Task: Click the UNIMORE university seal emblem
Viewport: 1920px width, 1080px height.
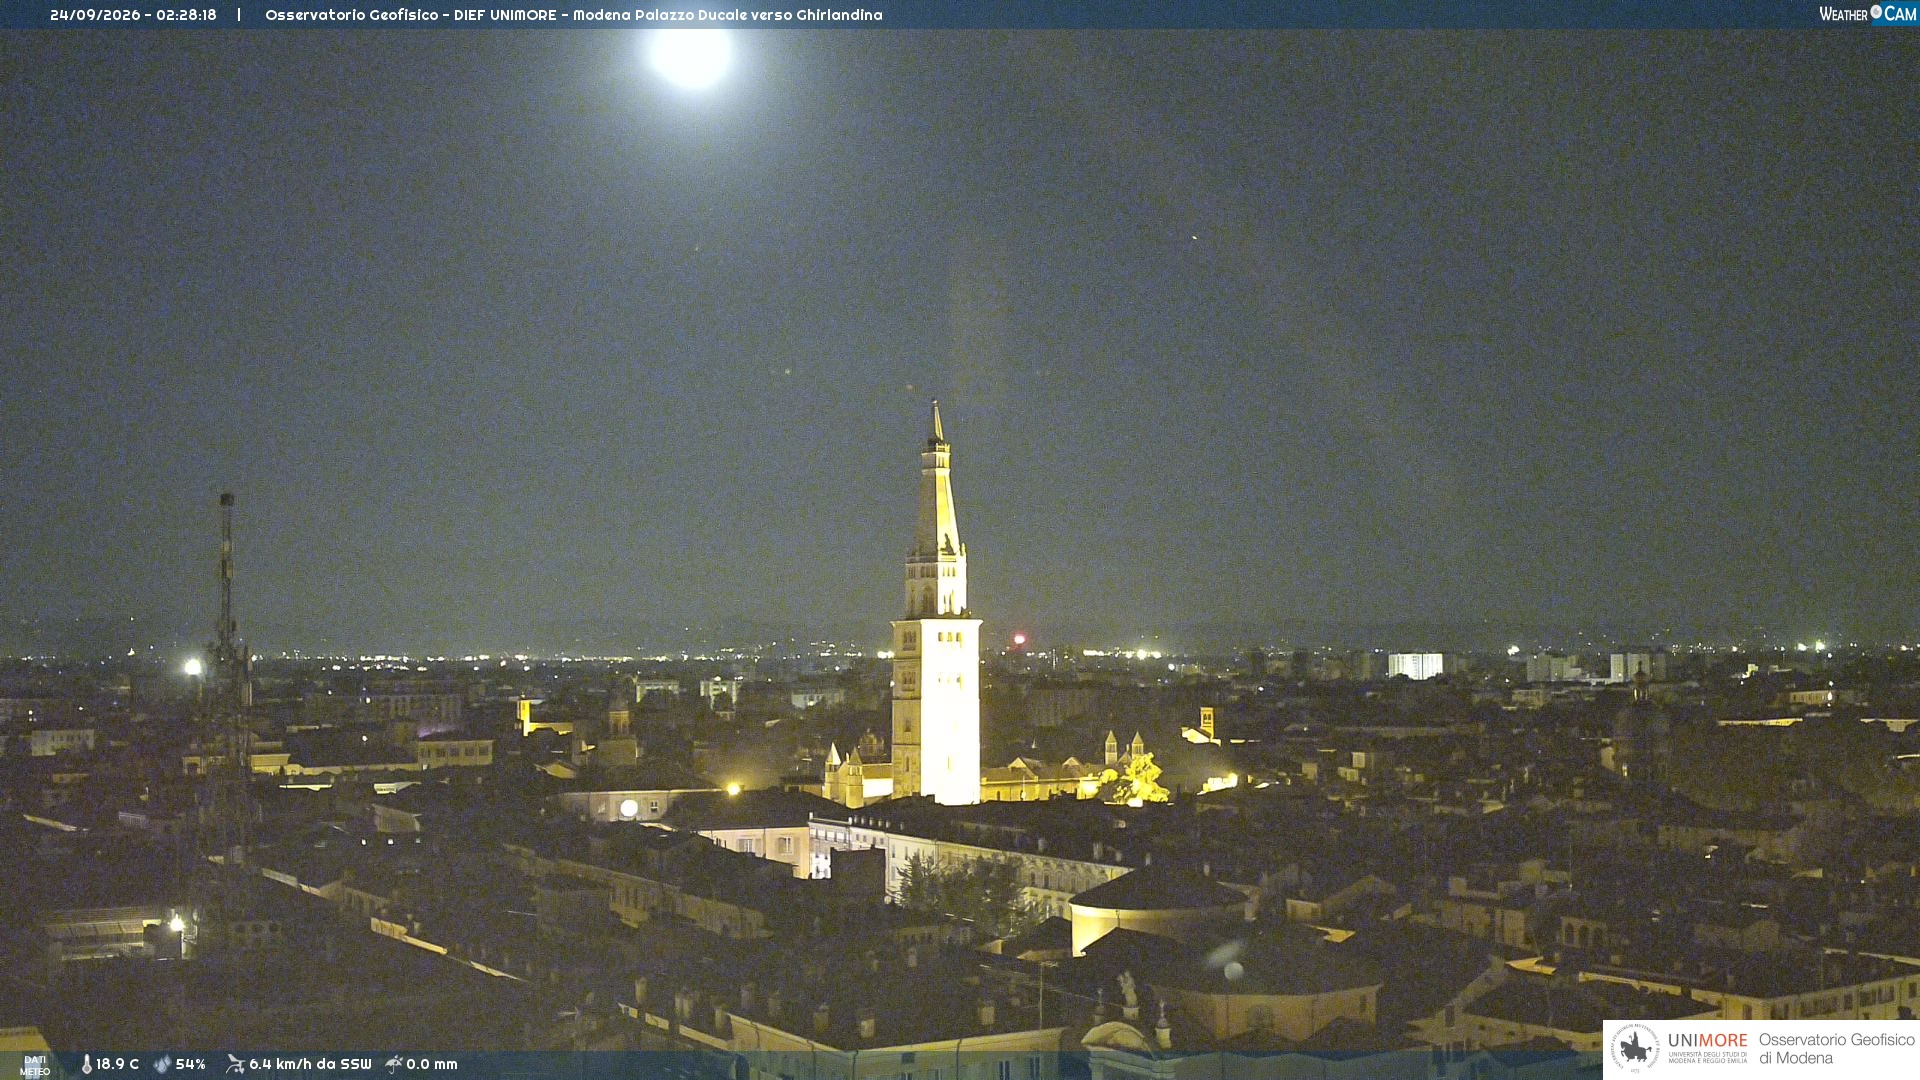Action: click(x=1635, y=1048)
